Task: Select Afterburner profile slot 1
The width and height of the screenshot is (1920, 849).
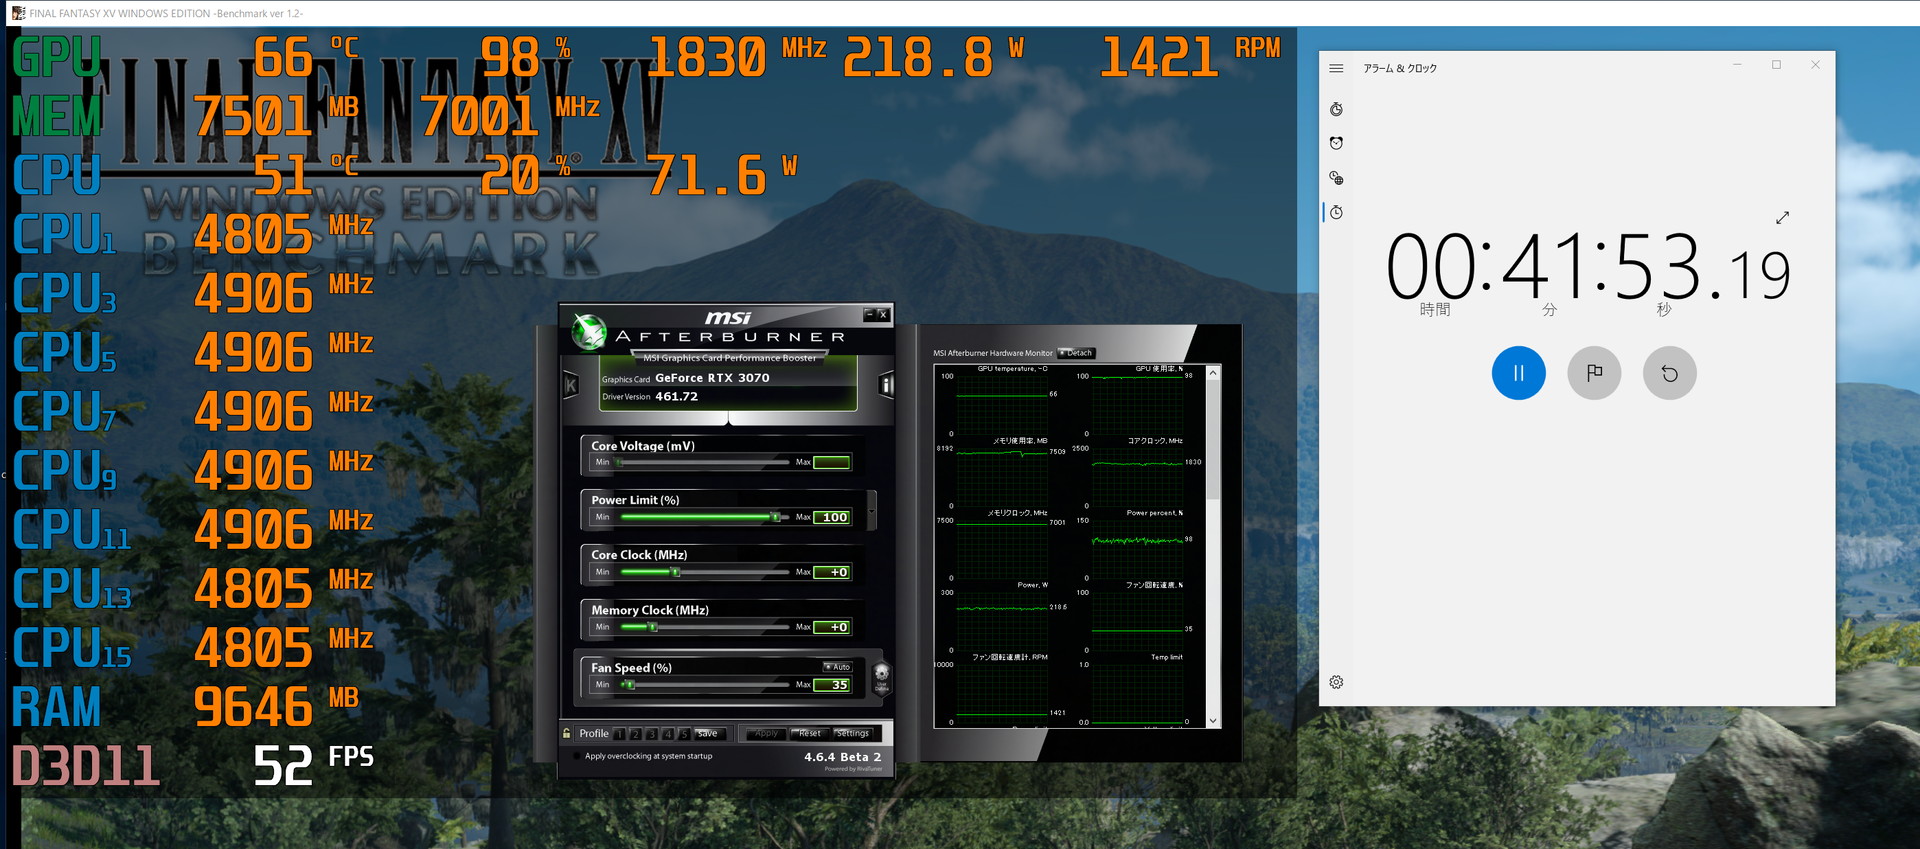Action: (x=619, y=734)
